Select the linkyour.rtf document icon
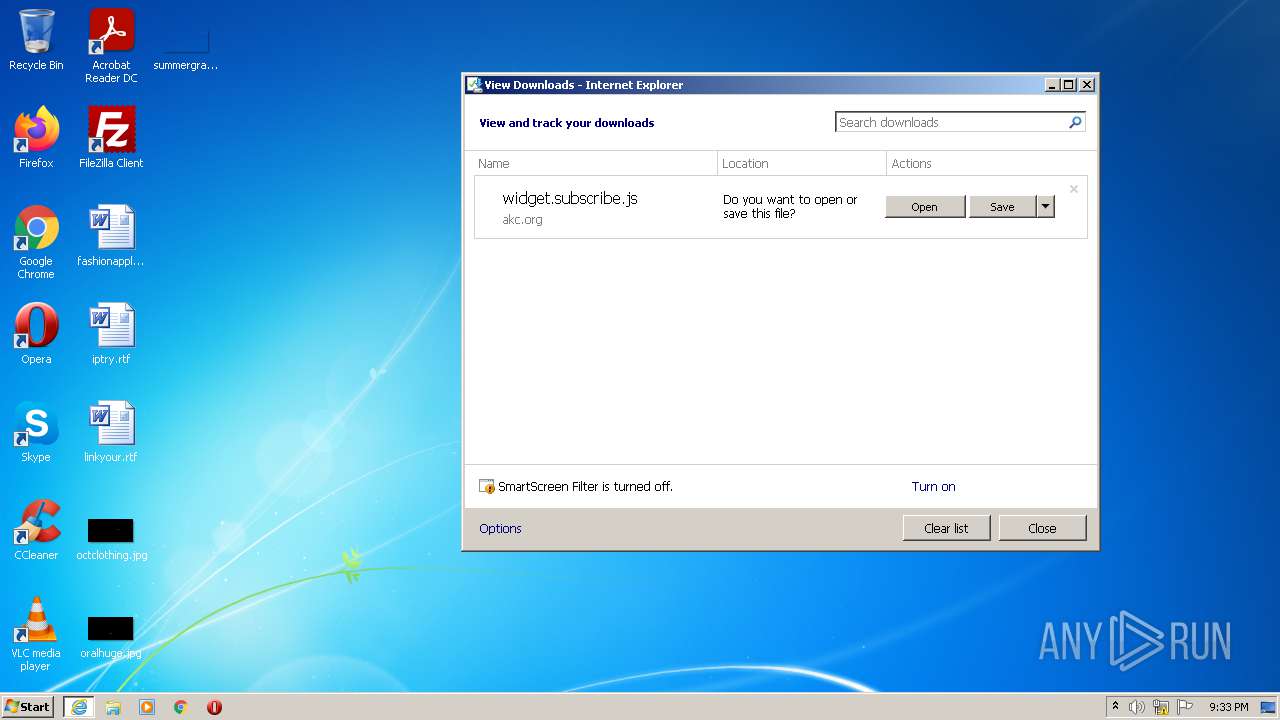 [111, 432]
